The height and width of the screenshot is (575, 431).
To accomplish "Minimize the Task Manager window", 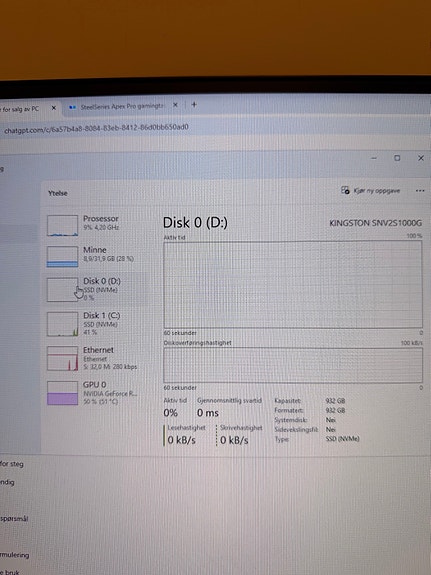I will [x=374, y=158].
